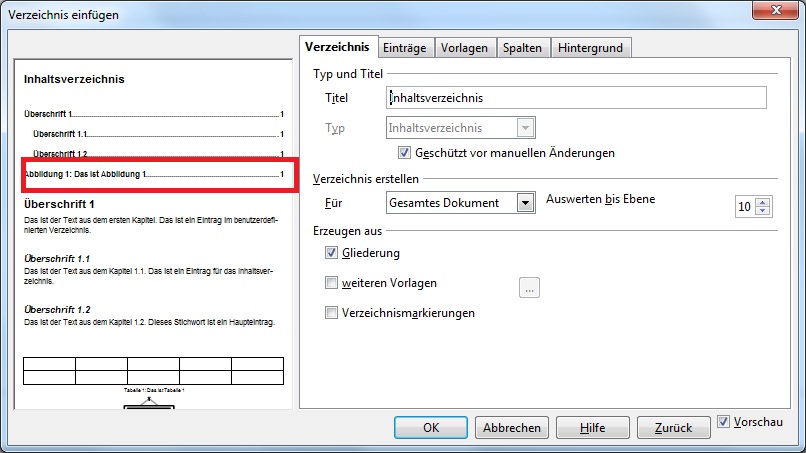
Task: Open the Hintergrund tab
Action: coord(590,47)
